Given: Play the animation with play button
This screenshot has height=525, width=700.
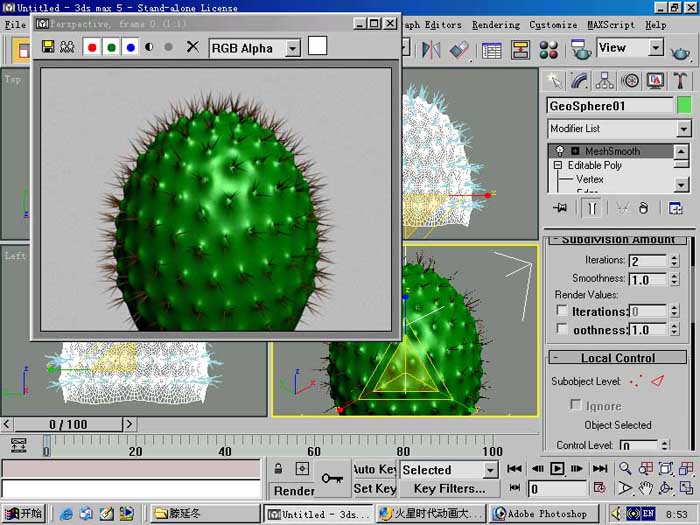Looking at the screenshot, I should 557,468.
